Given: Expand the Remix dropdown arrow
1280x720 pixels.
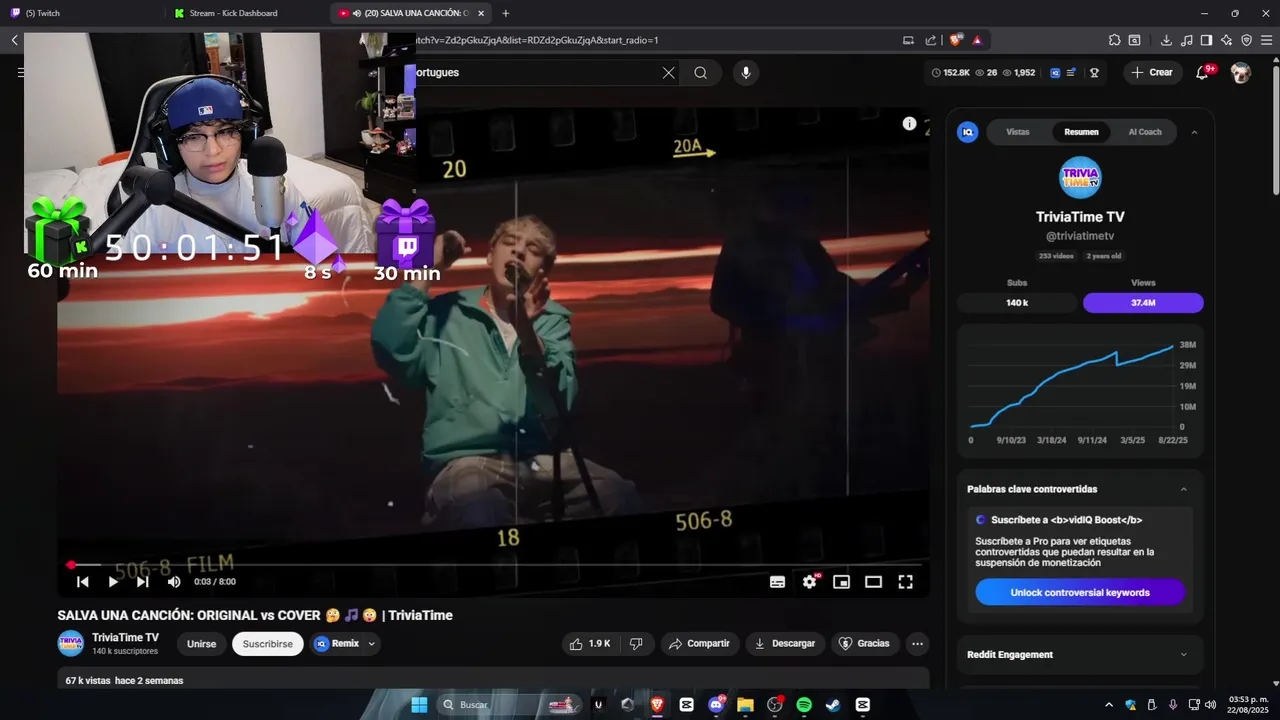Looking at the screenshot, I should [372, 644].
